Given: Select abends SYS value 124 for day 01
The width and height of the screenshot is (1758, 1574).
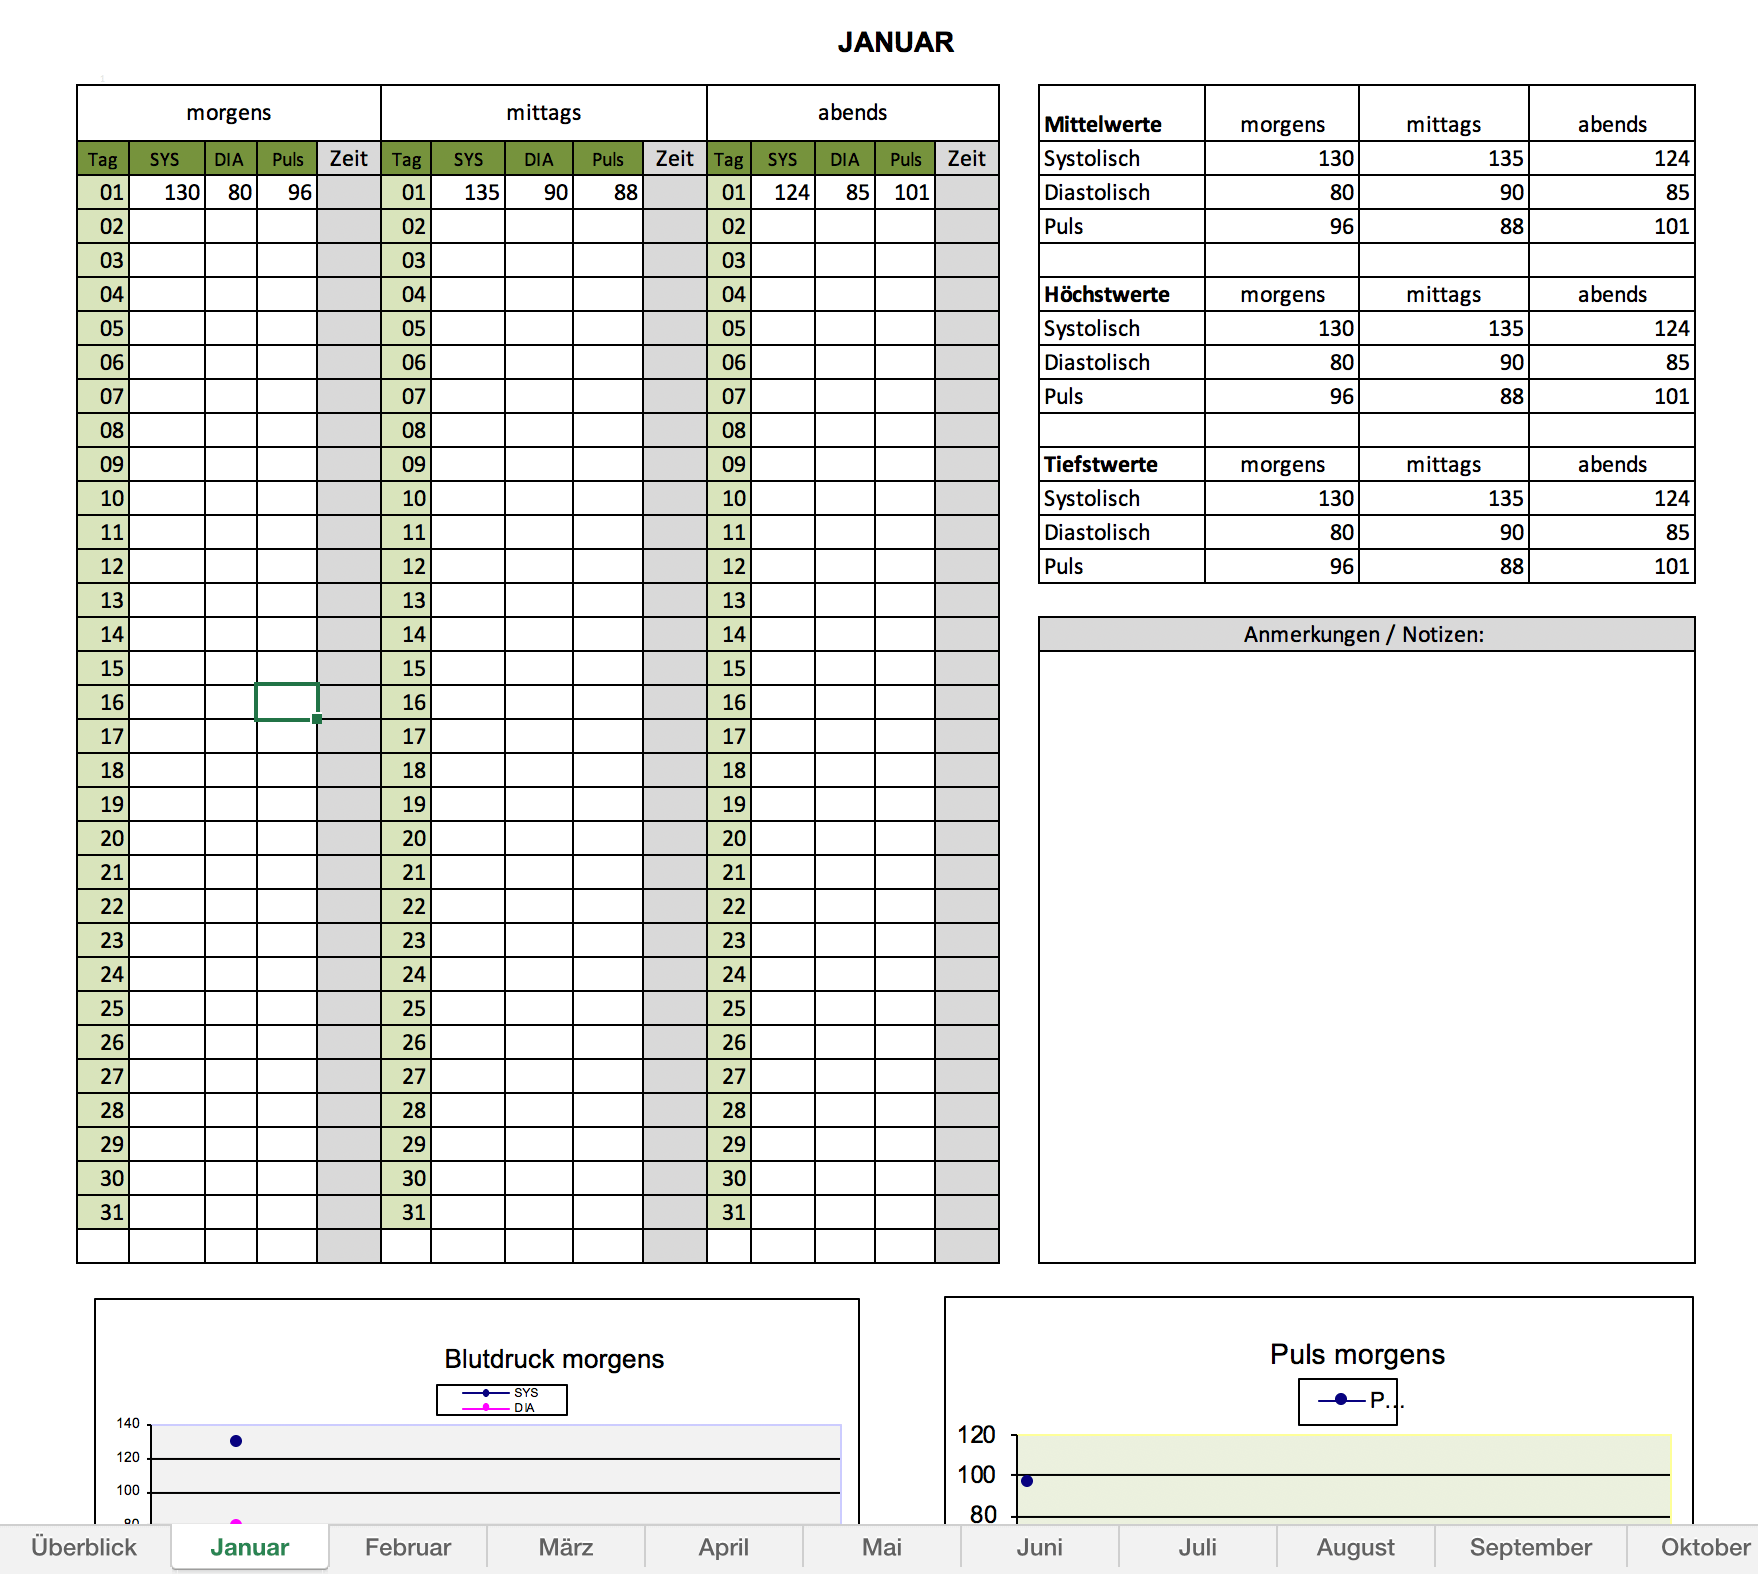Looking at the screenshot, I should tap(783, 192).
